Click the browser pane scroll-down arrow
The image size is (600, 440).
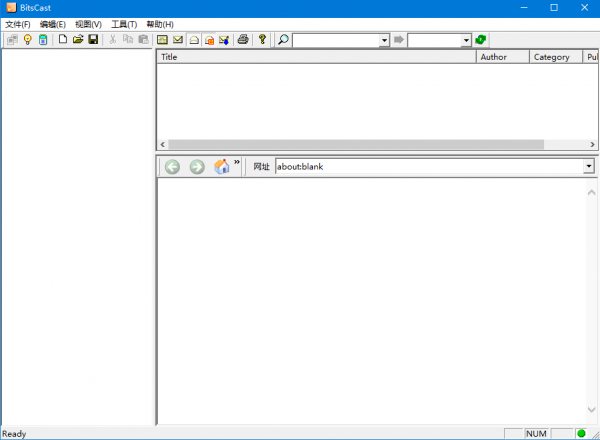(592, 409)
